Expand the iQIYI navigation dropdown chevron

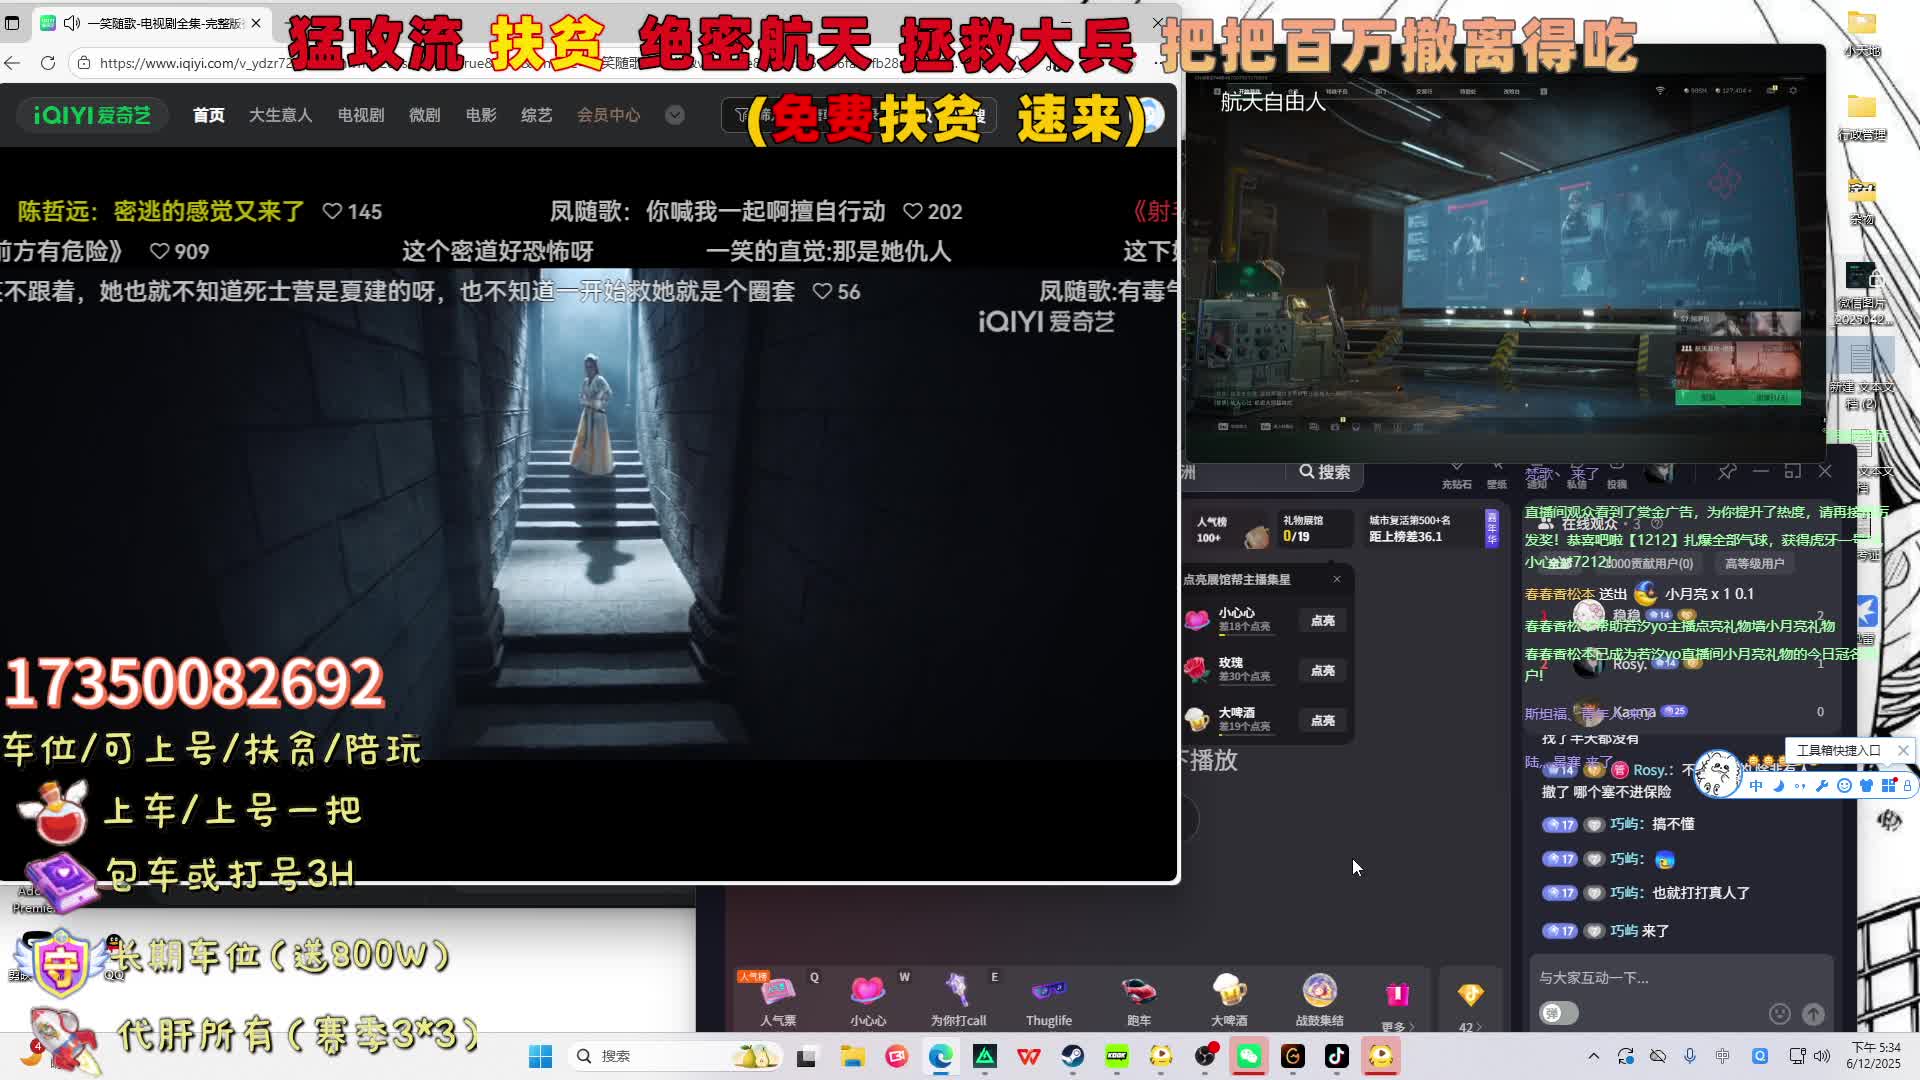coord(675,115)
